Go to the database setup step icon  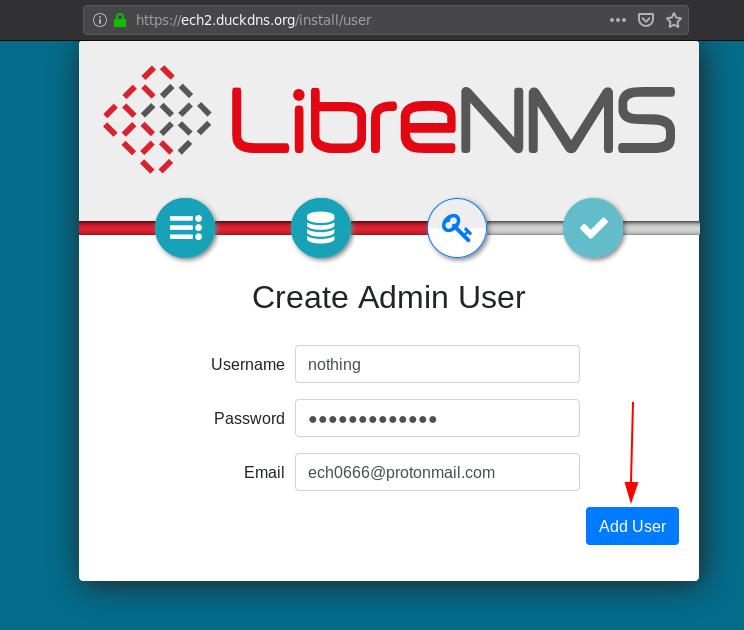click(321, 228)
